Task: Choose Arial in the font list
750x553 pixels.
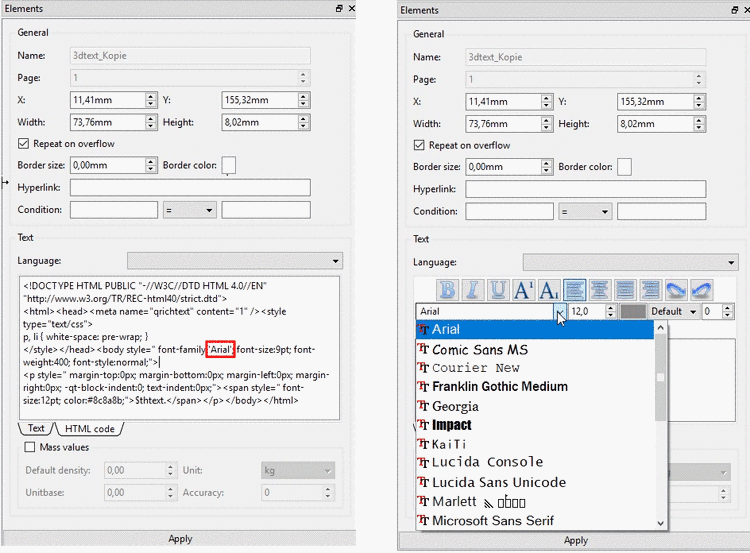Action: click(535, 329)
